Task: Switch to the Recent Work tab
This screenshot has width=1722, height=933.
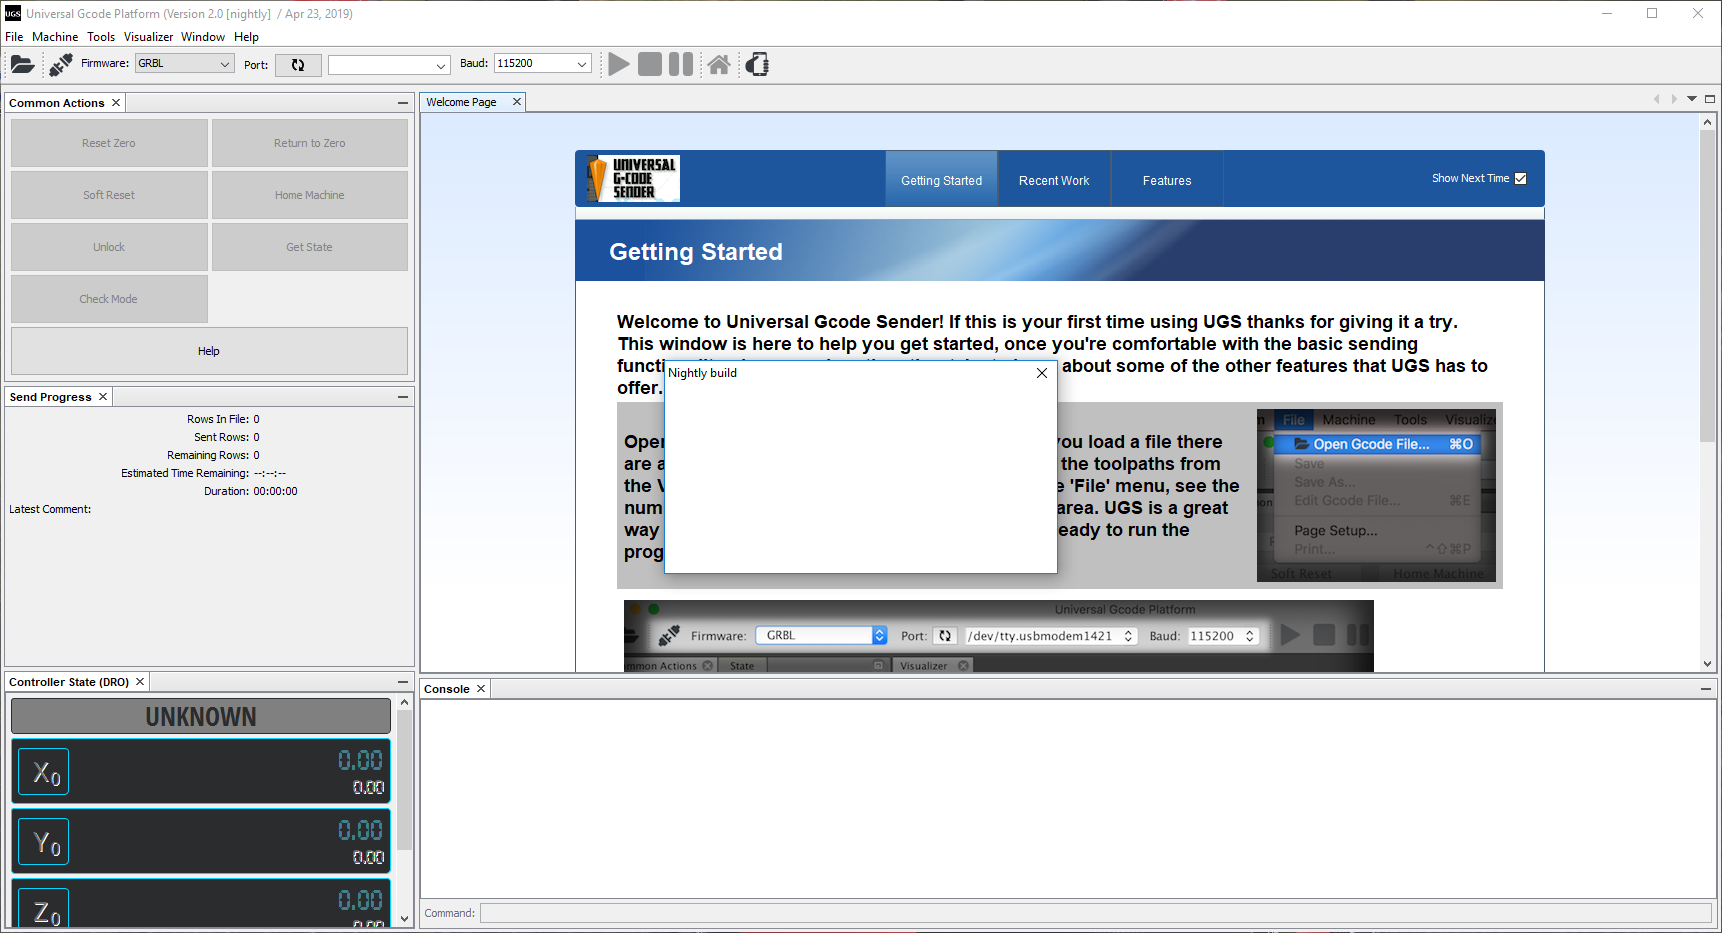Action: click(x=1054, y=180)
